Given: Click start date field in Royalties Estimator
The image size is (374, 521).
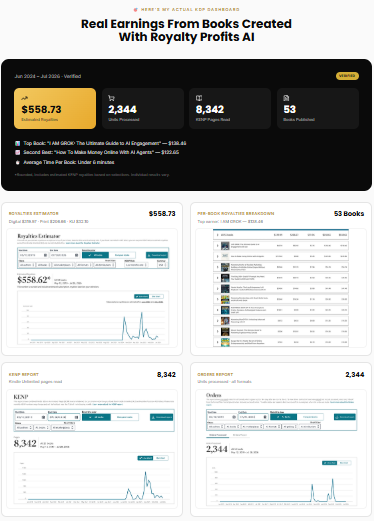Looking at the screenshot, I should tap(33, 255).
